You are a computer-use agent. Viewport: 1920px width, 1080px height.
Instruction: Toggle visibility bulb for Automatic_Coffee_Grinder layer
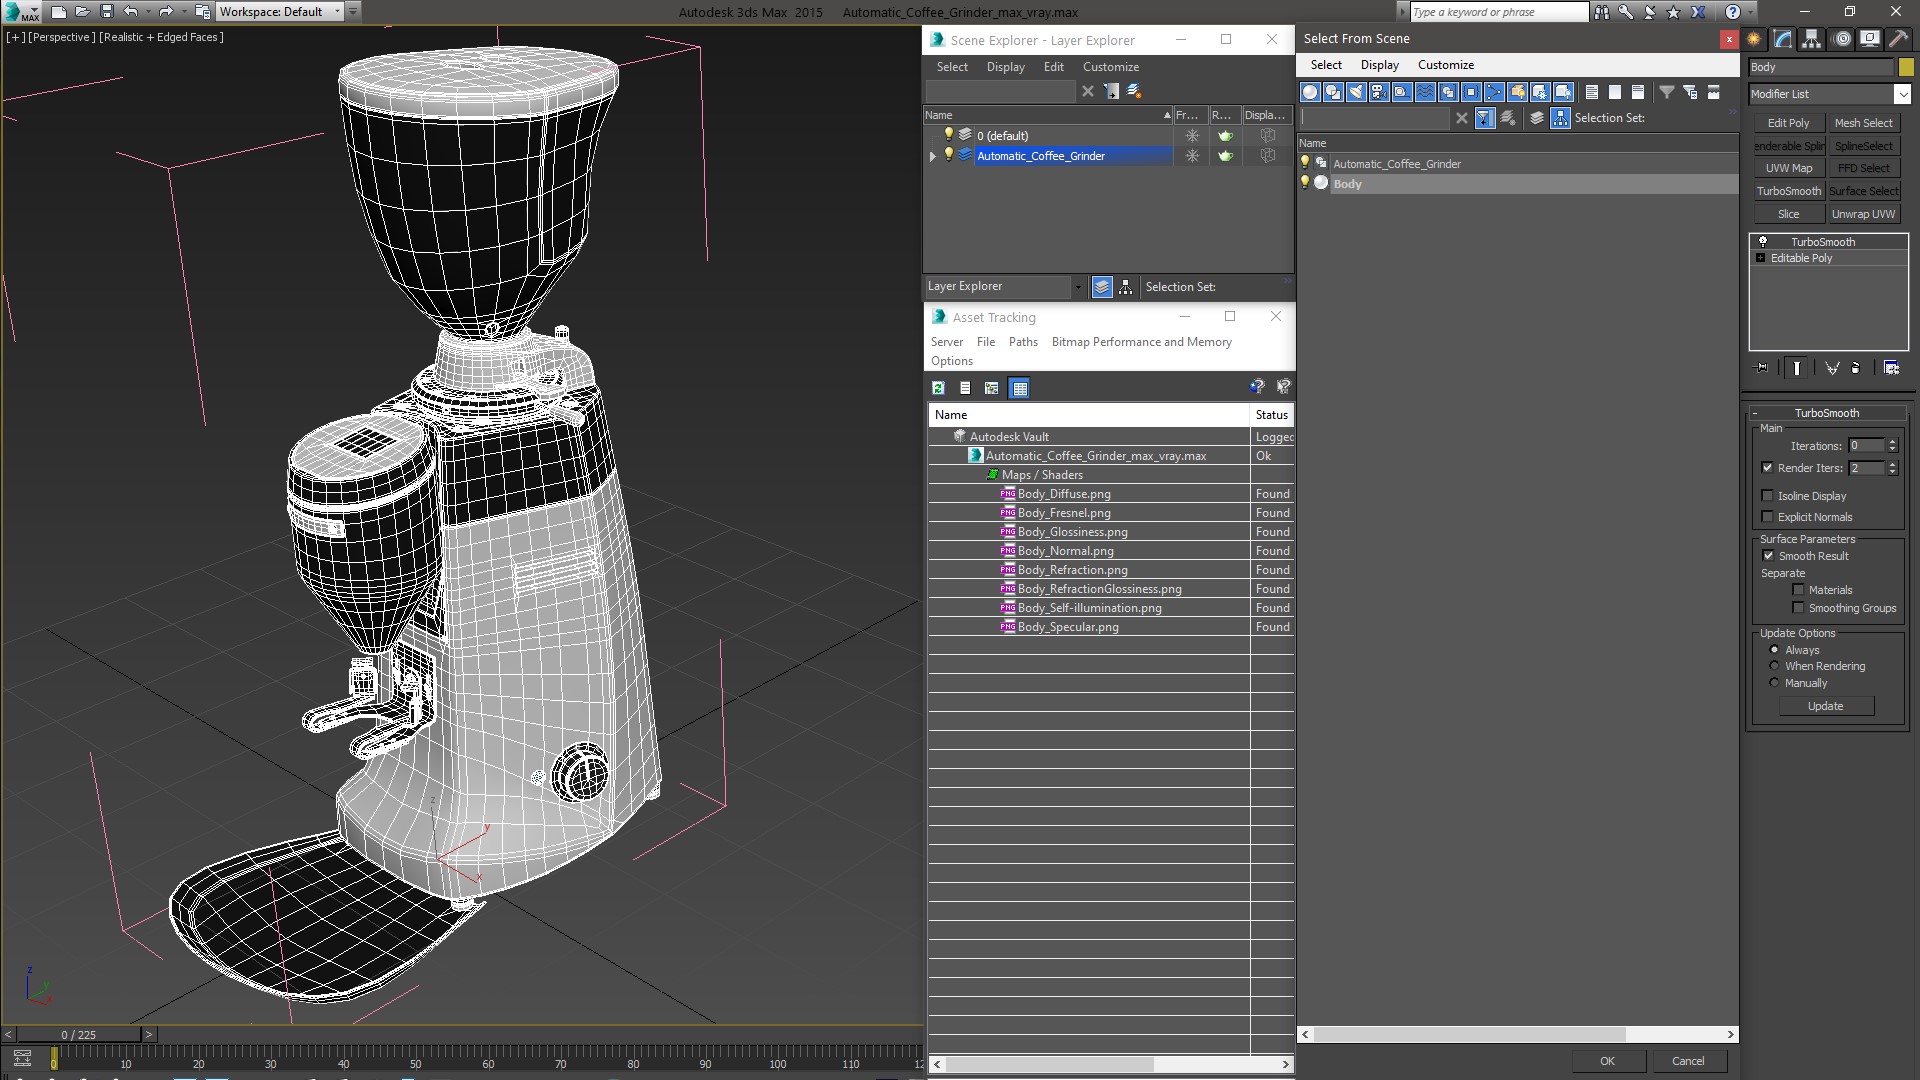(x=949, y=155)
